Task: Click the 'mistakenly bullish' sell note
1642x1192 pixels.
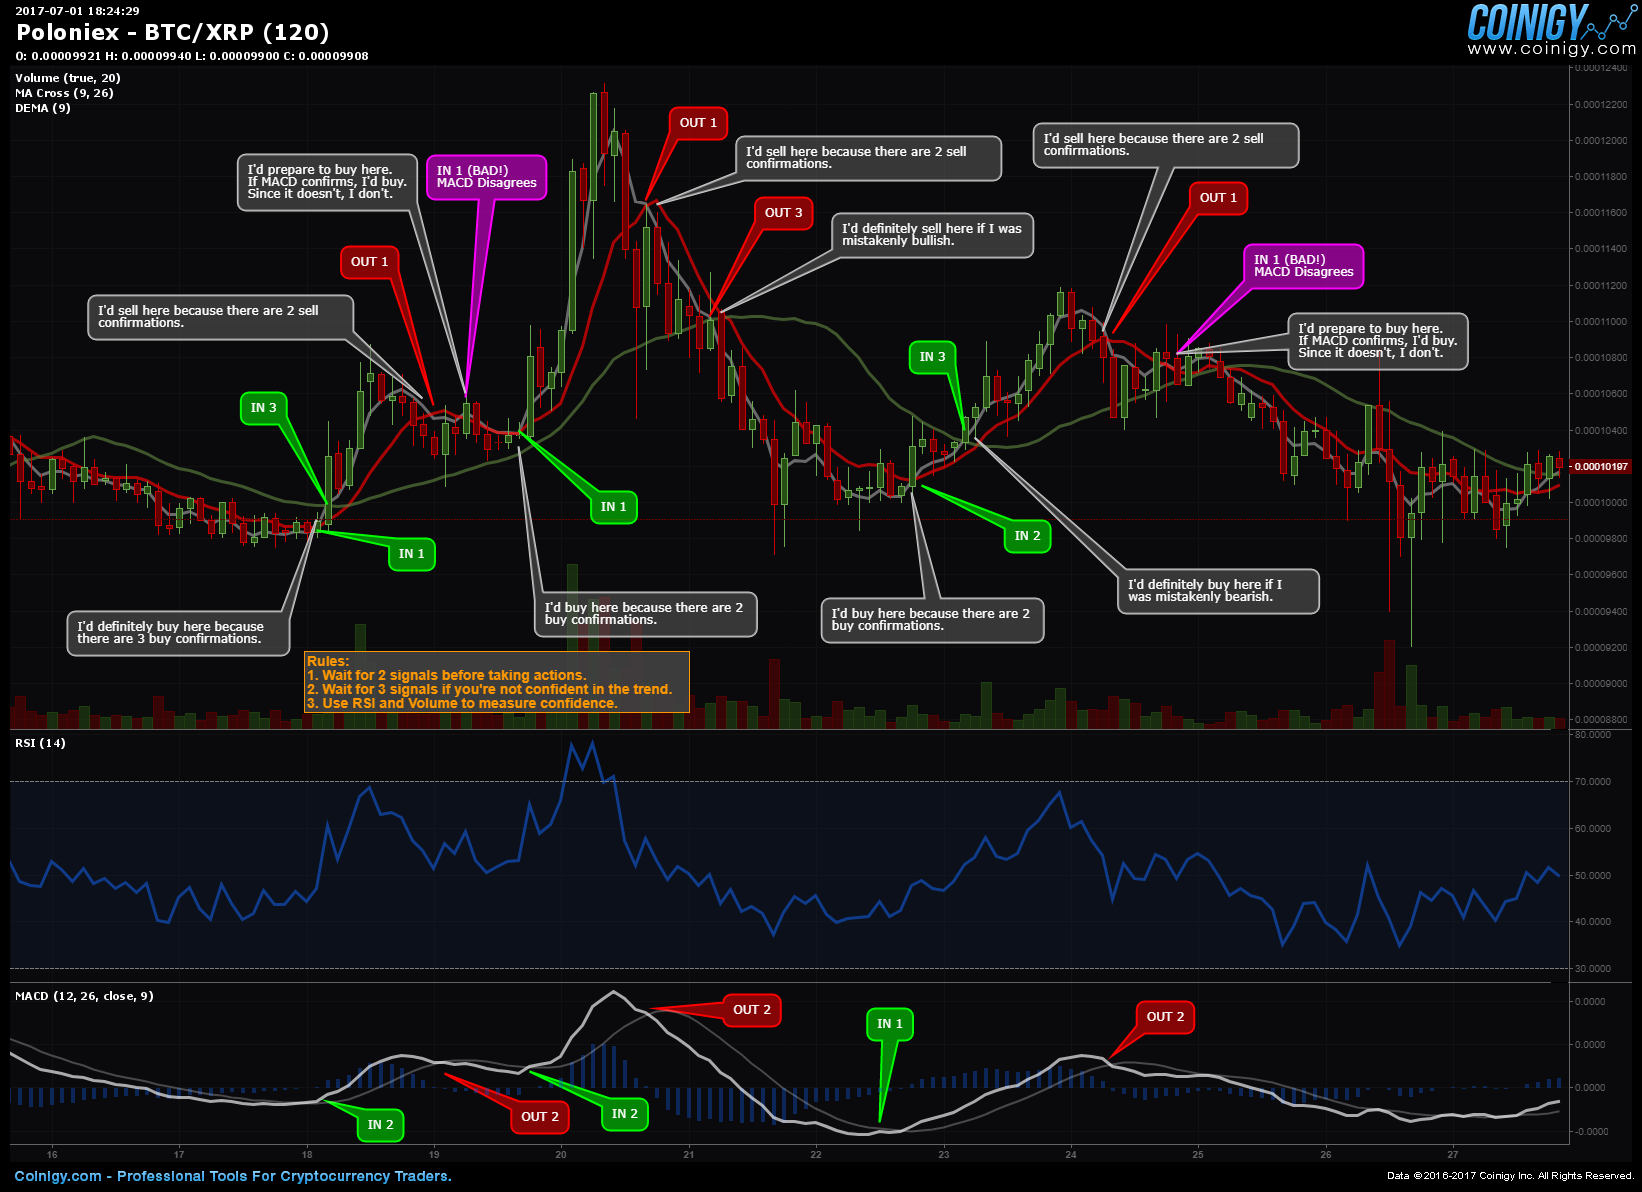Action: pos(932,235)
